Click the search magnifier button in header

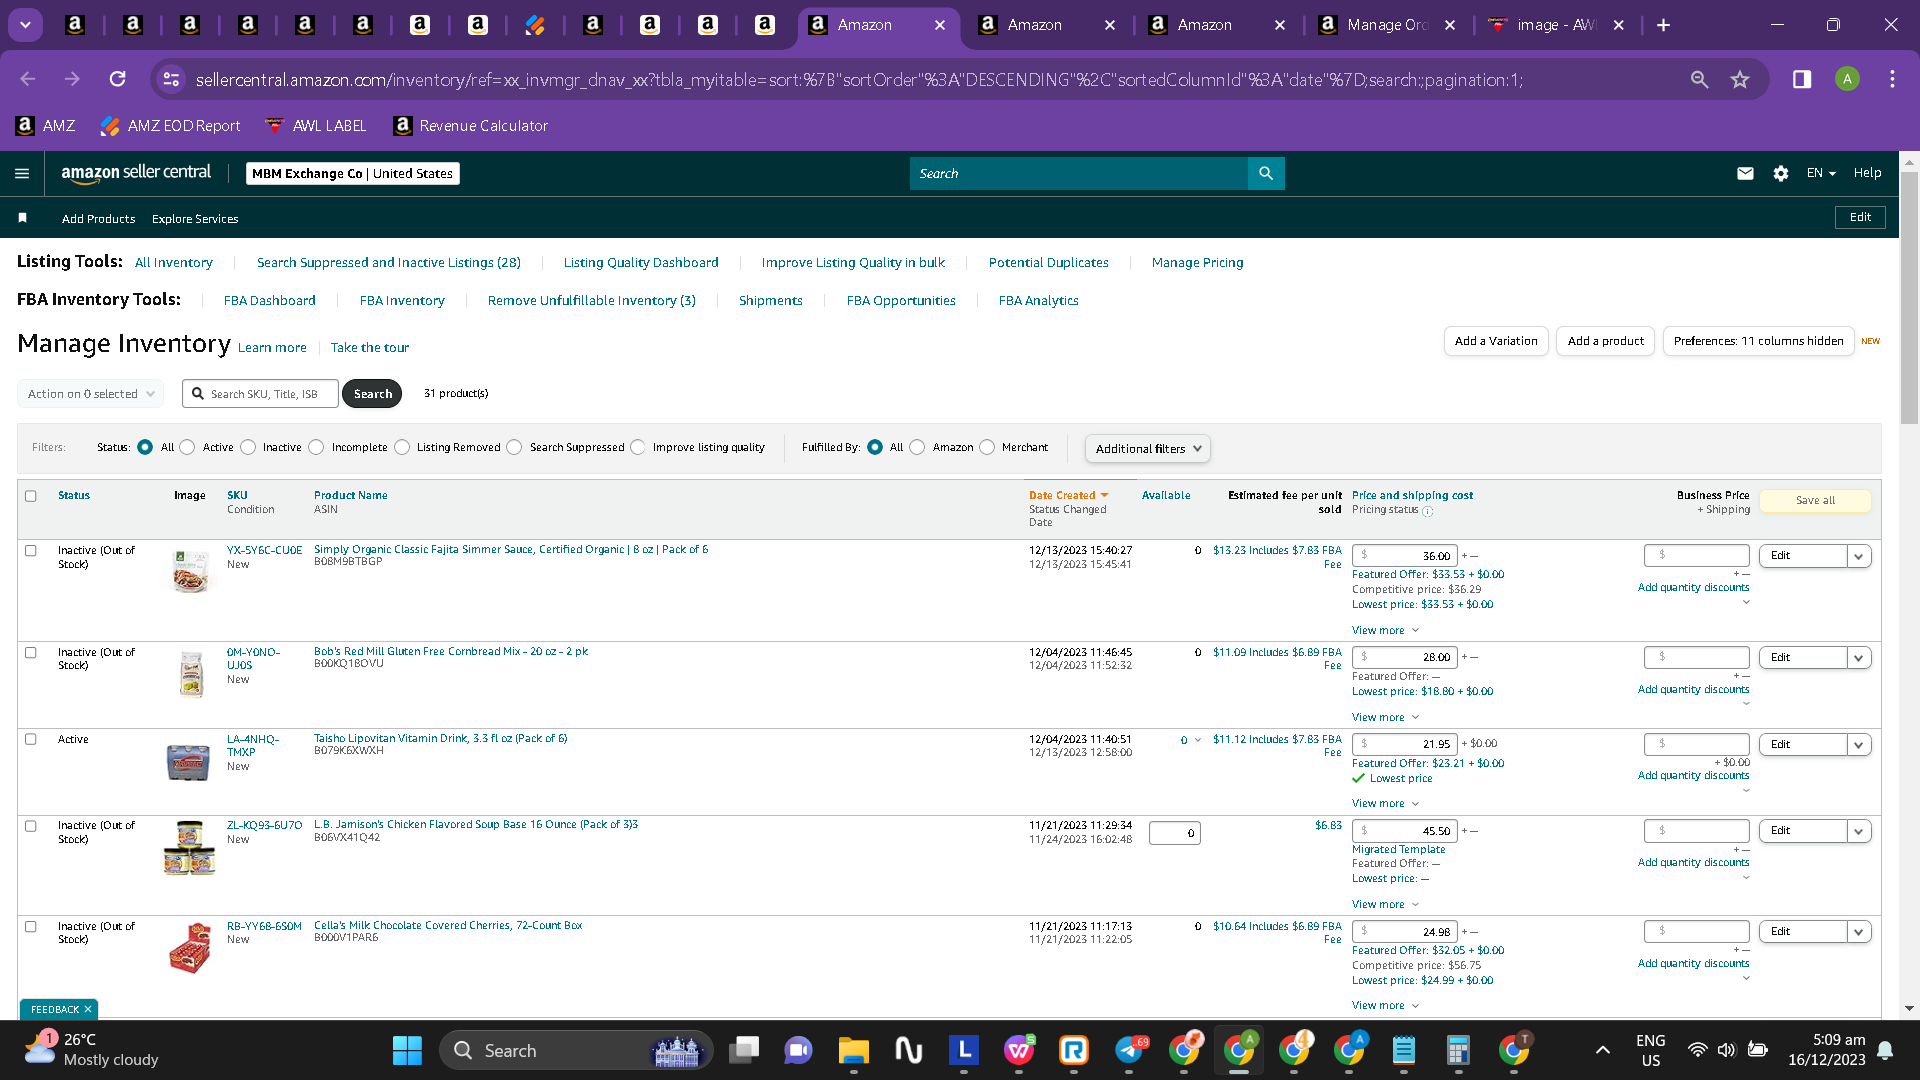pyautogui.click(x=1266, y=173)
